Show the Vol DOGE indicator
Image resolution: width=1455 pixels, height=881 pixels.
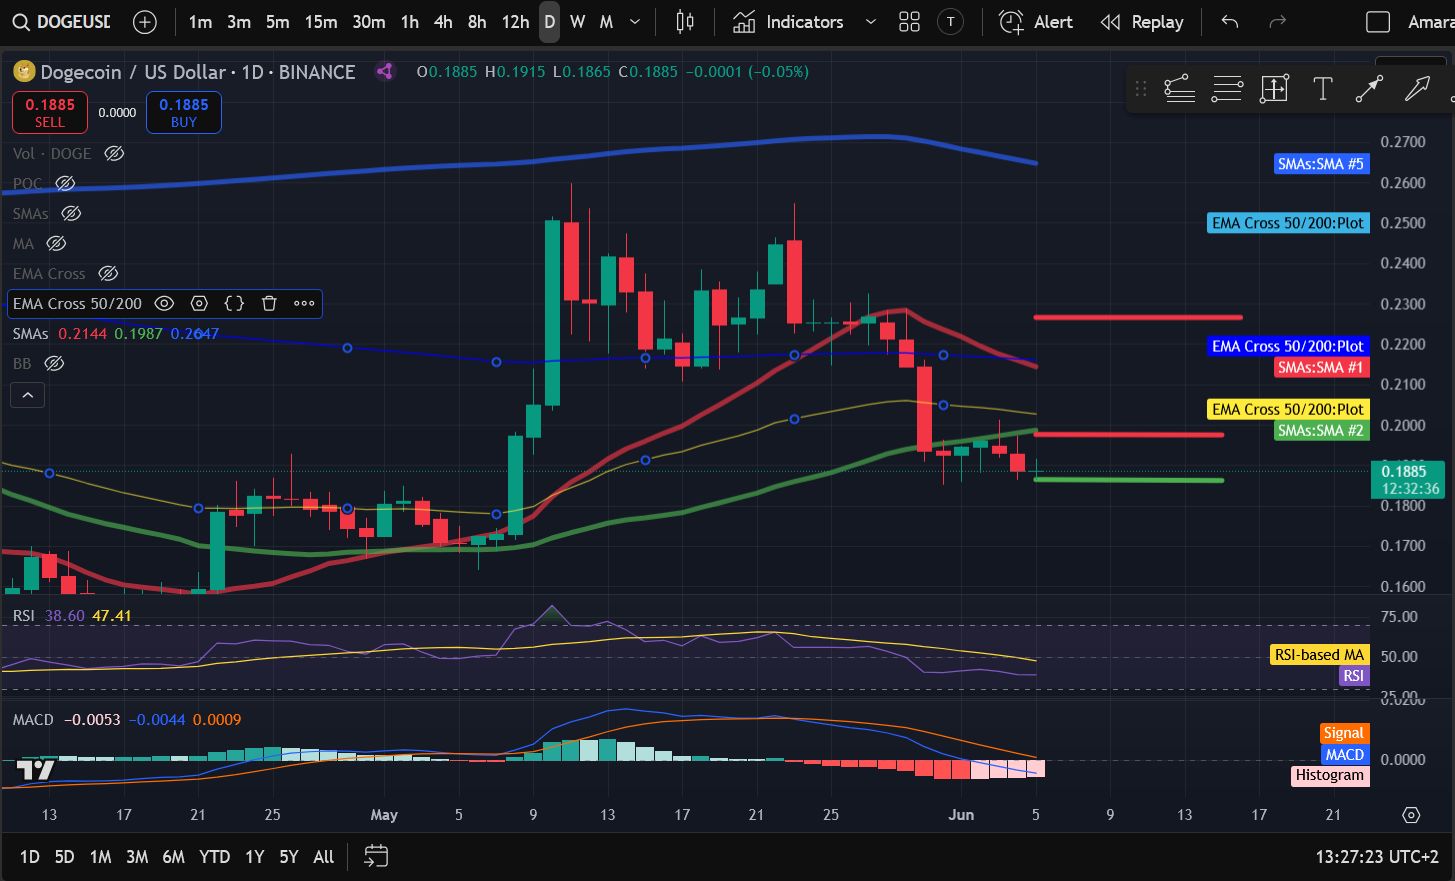click(114, 153)
